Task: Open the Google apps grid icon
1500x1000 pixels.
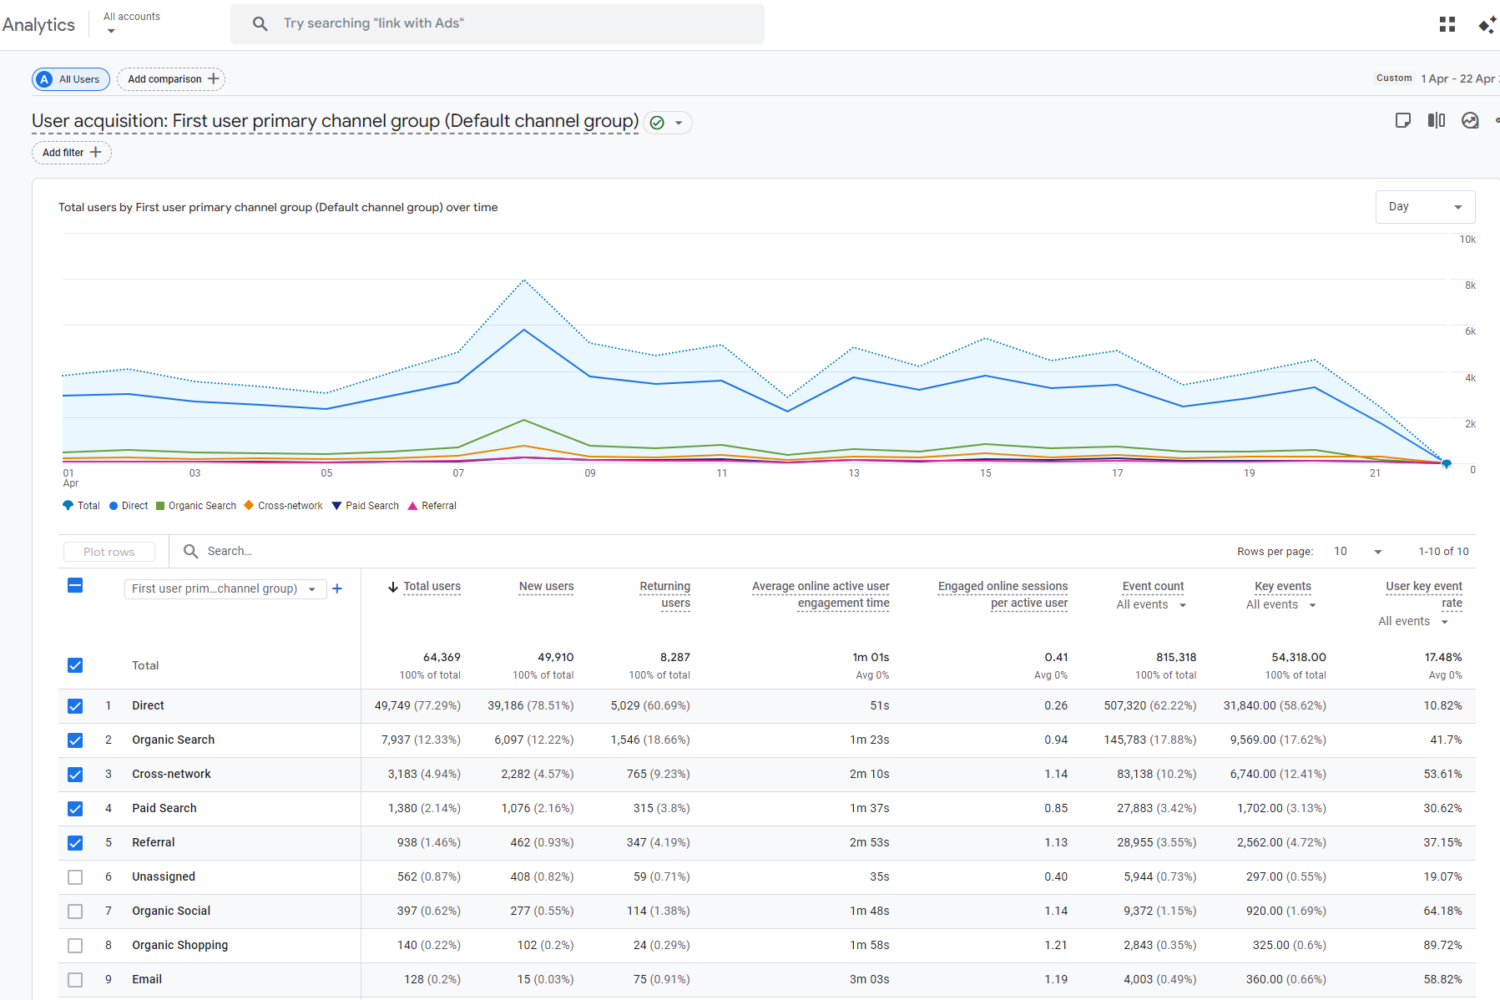Action: 1447,24
